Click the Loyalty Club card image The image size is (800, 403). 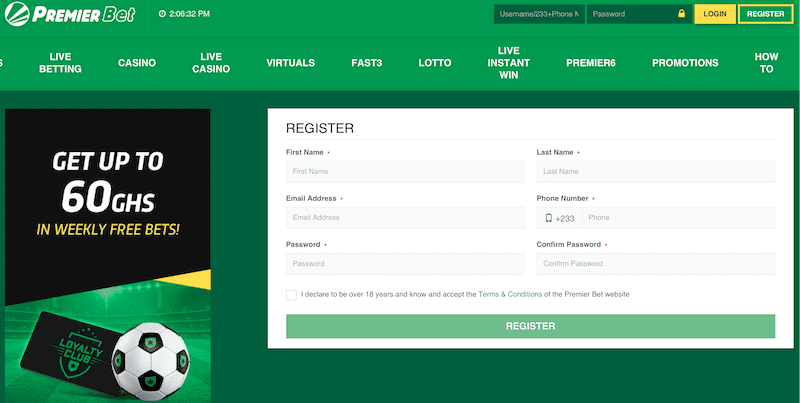(x=71, y=353)
